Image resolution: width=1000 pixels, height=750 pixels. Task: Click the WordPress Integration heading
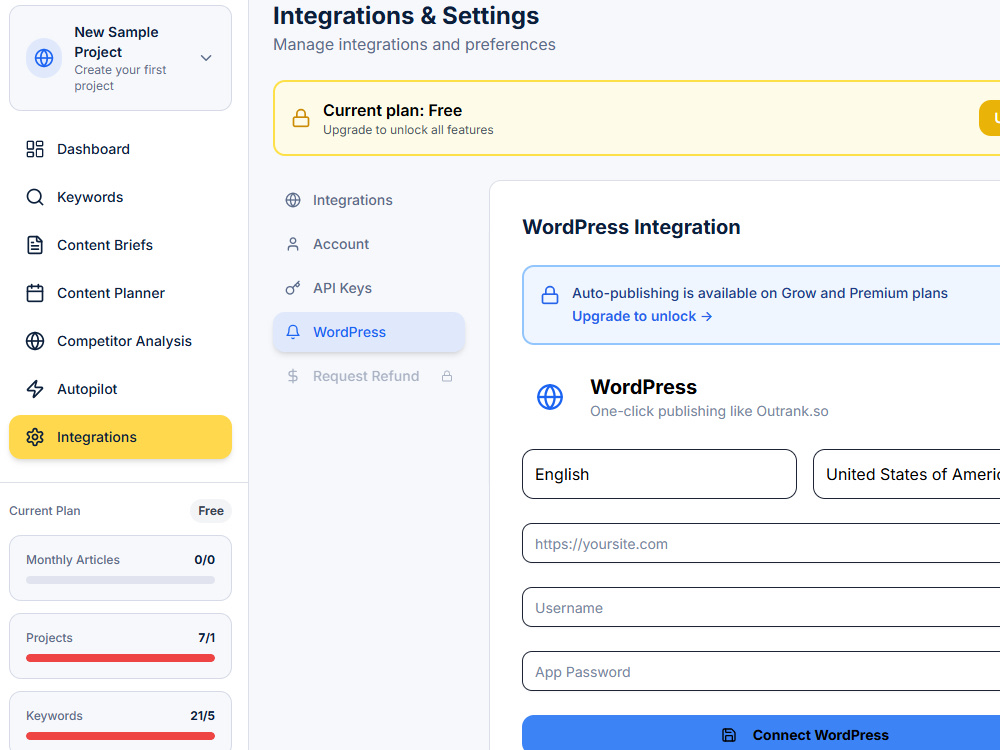pyautogui.click(x=631, y=227)
